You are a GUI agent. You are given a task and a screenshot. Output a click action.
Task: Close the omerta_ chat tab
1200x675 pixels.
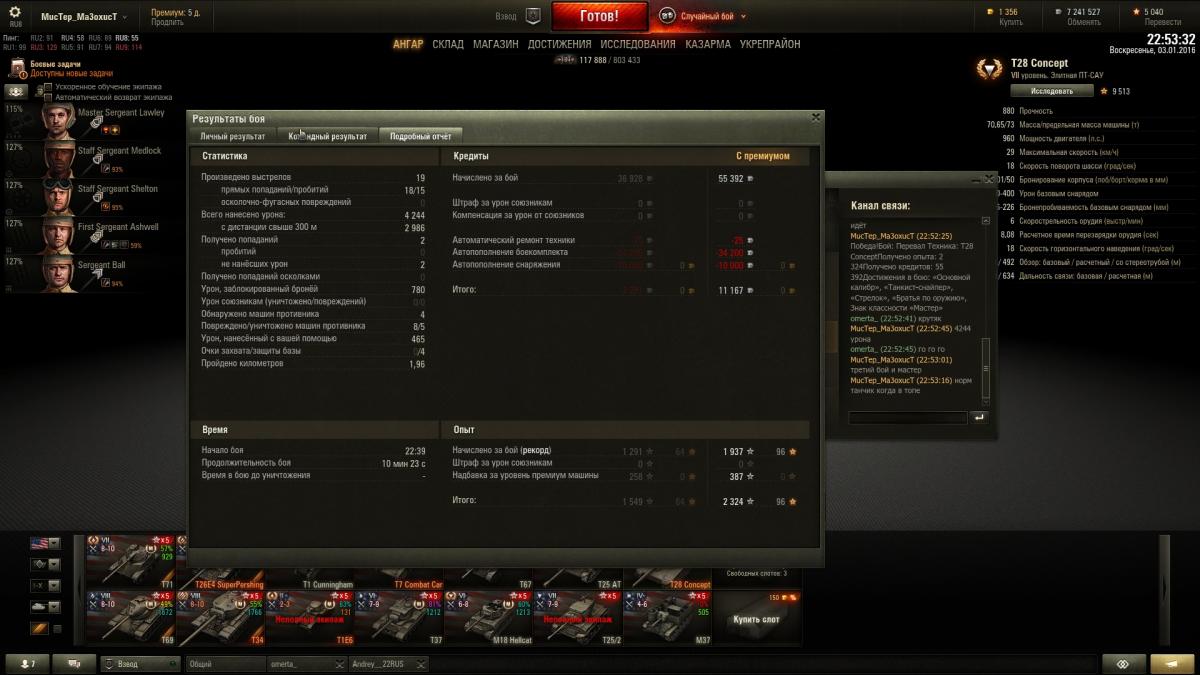click(341, 664)
